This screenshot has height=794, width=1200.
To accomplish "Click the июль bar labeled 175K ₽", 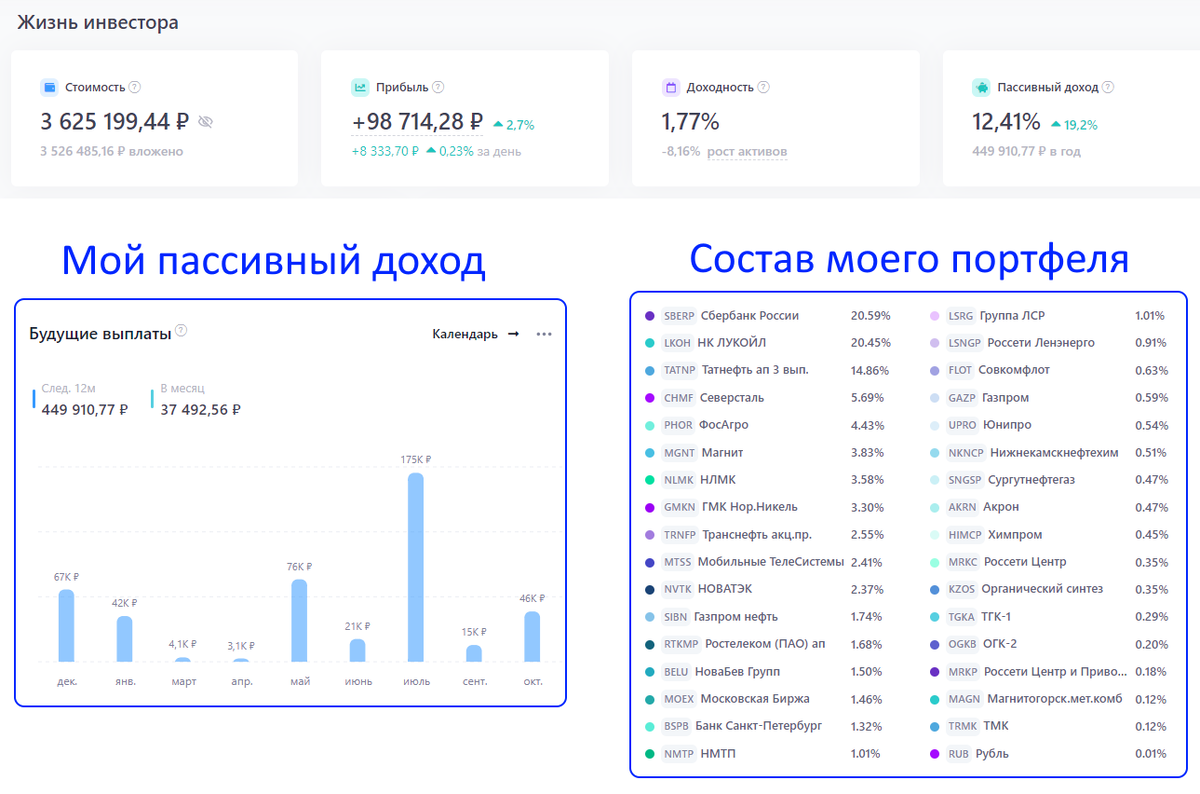I will [x=415, y=567].
